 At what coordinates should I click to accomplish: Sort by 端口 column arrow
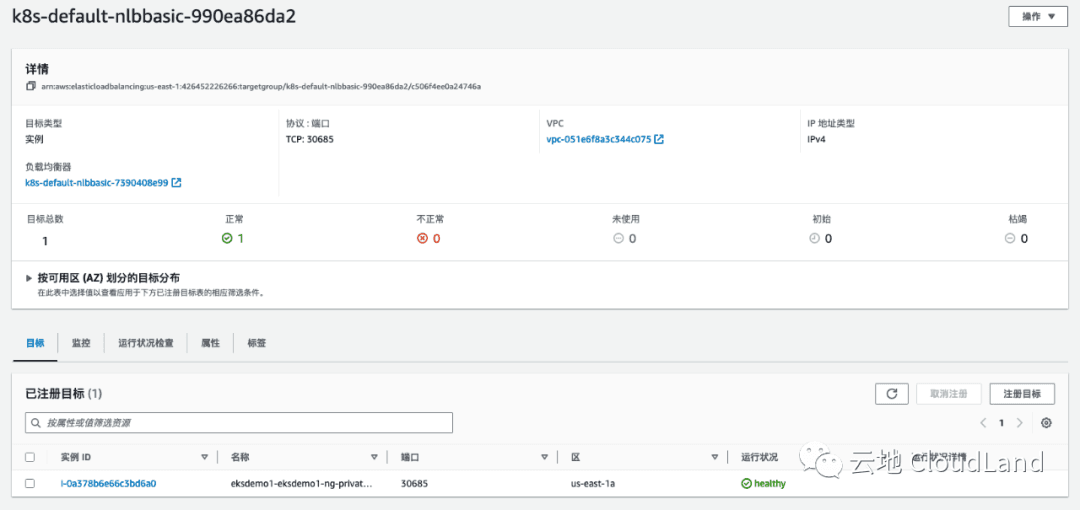pos(544,457)
